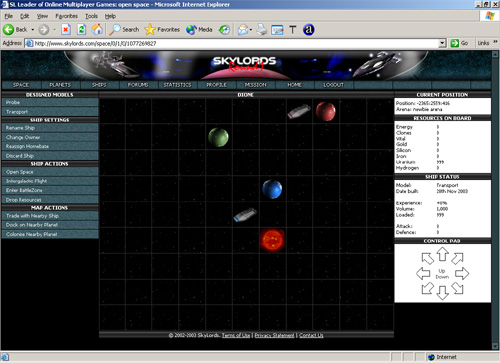Open the Mail button dropdown arrow
This screenshot has width=500, height=363.
[x=251, y=30]
